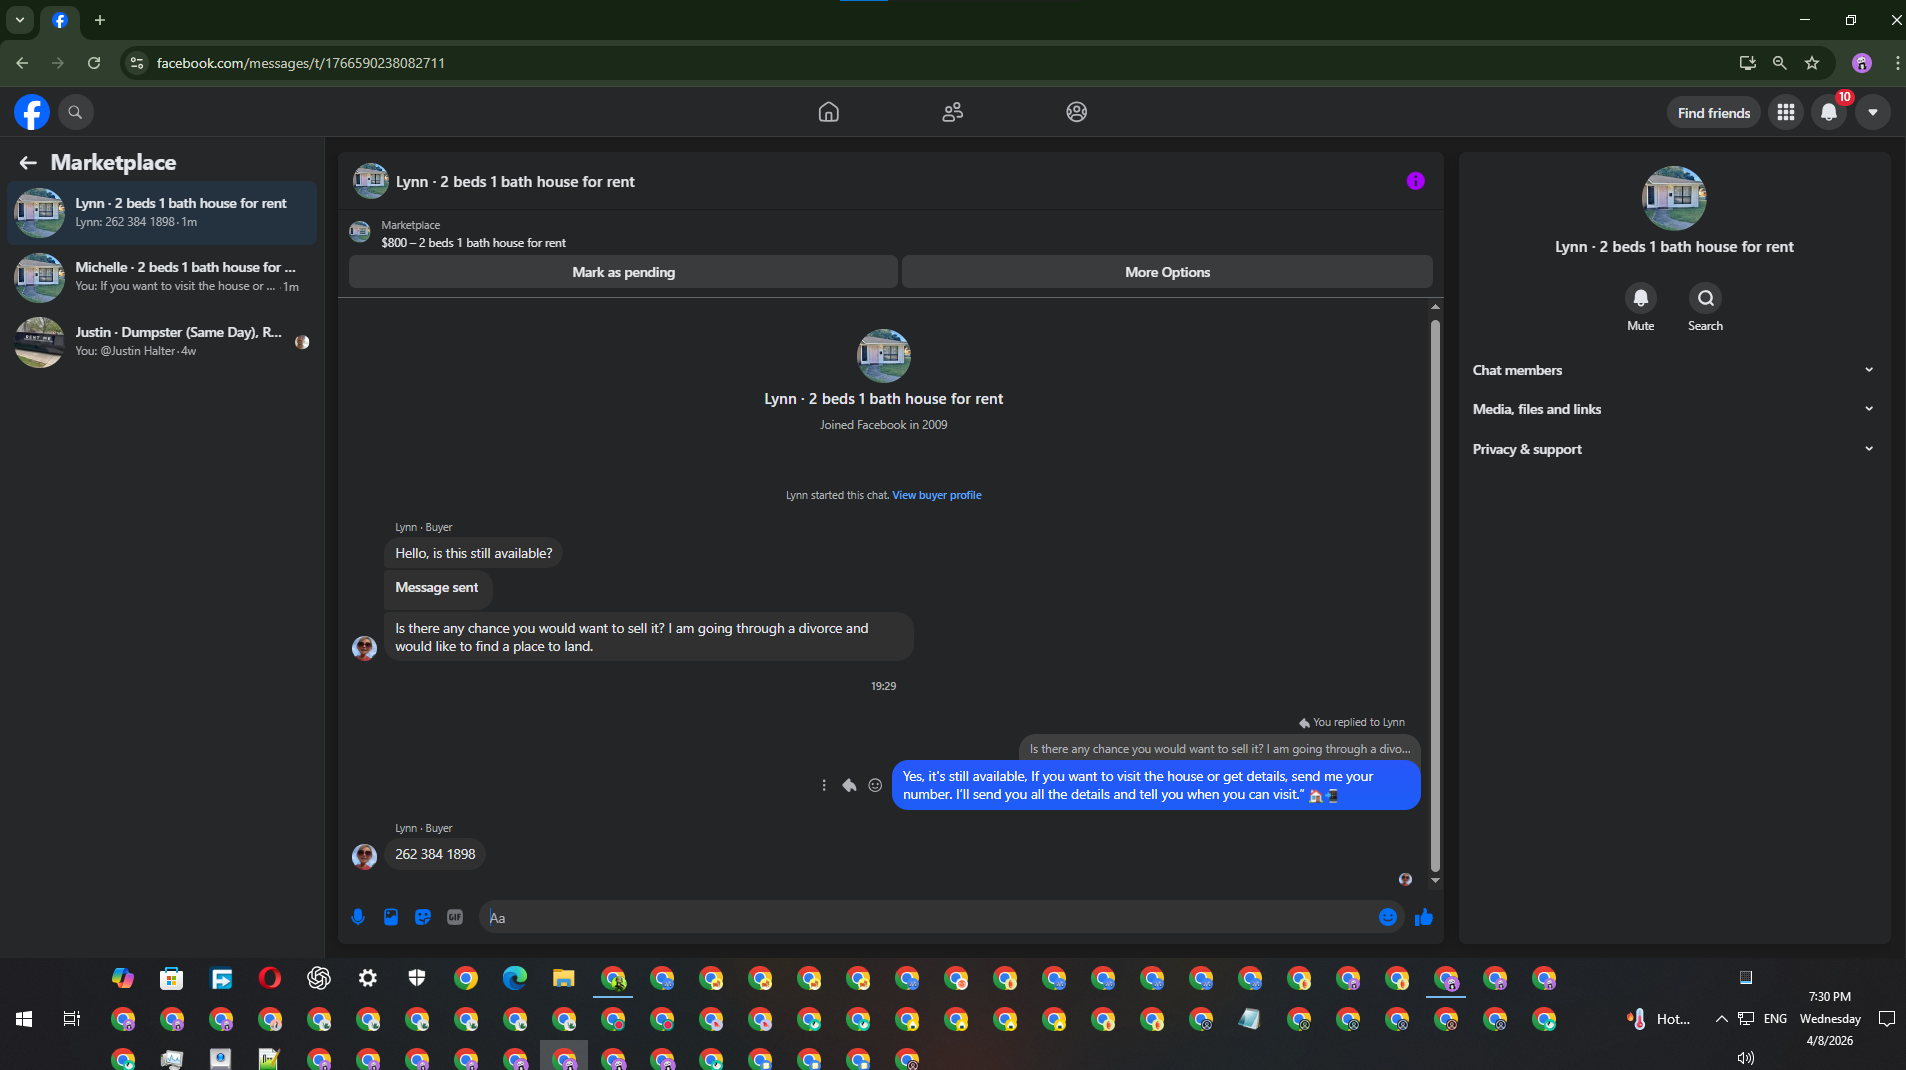Open the account dropdown arrow
Viewport: 1906px width, 1070px height.
(x=1873, y=113)
